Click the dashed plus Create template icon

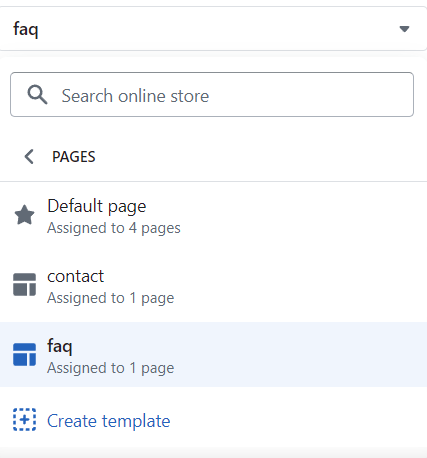pos(24,419)
